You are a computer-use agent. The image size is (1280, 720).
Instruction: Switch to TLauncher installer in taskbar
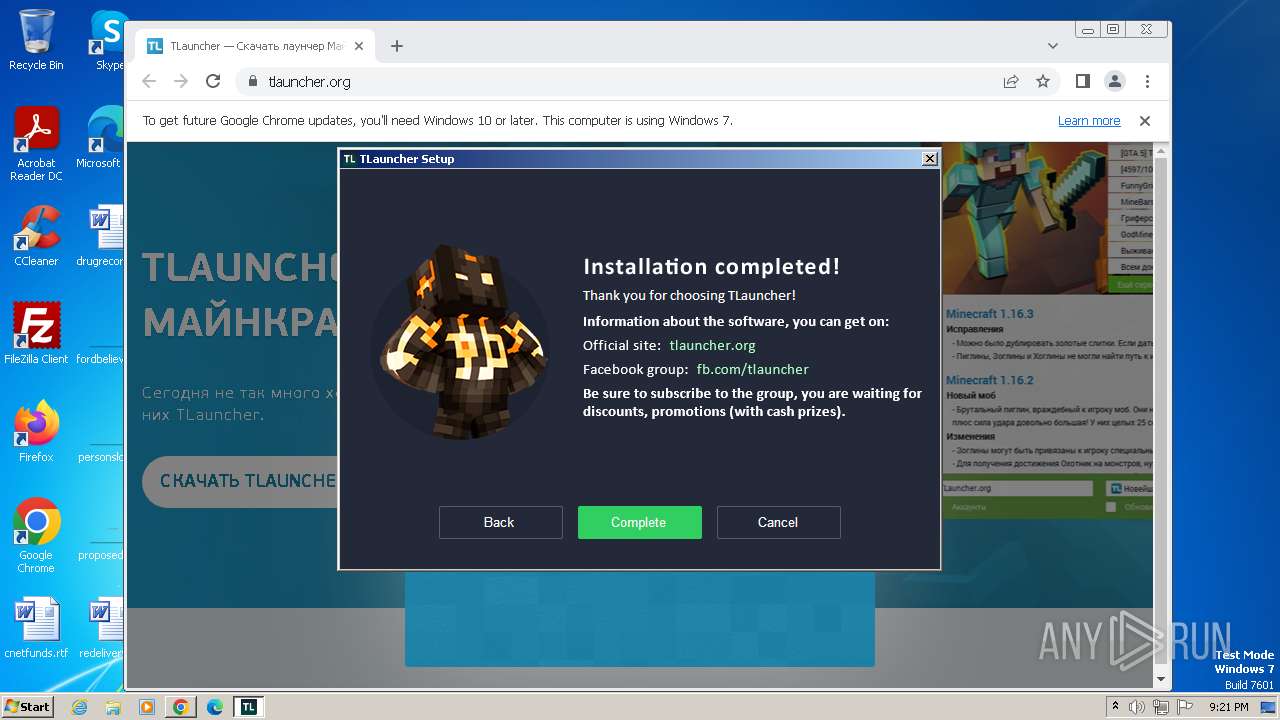coord(249,707)
